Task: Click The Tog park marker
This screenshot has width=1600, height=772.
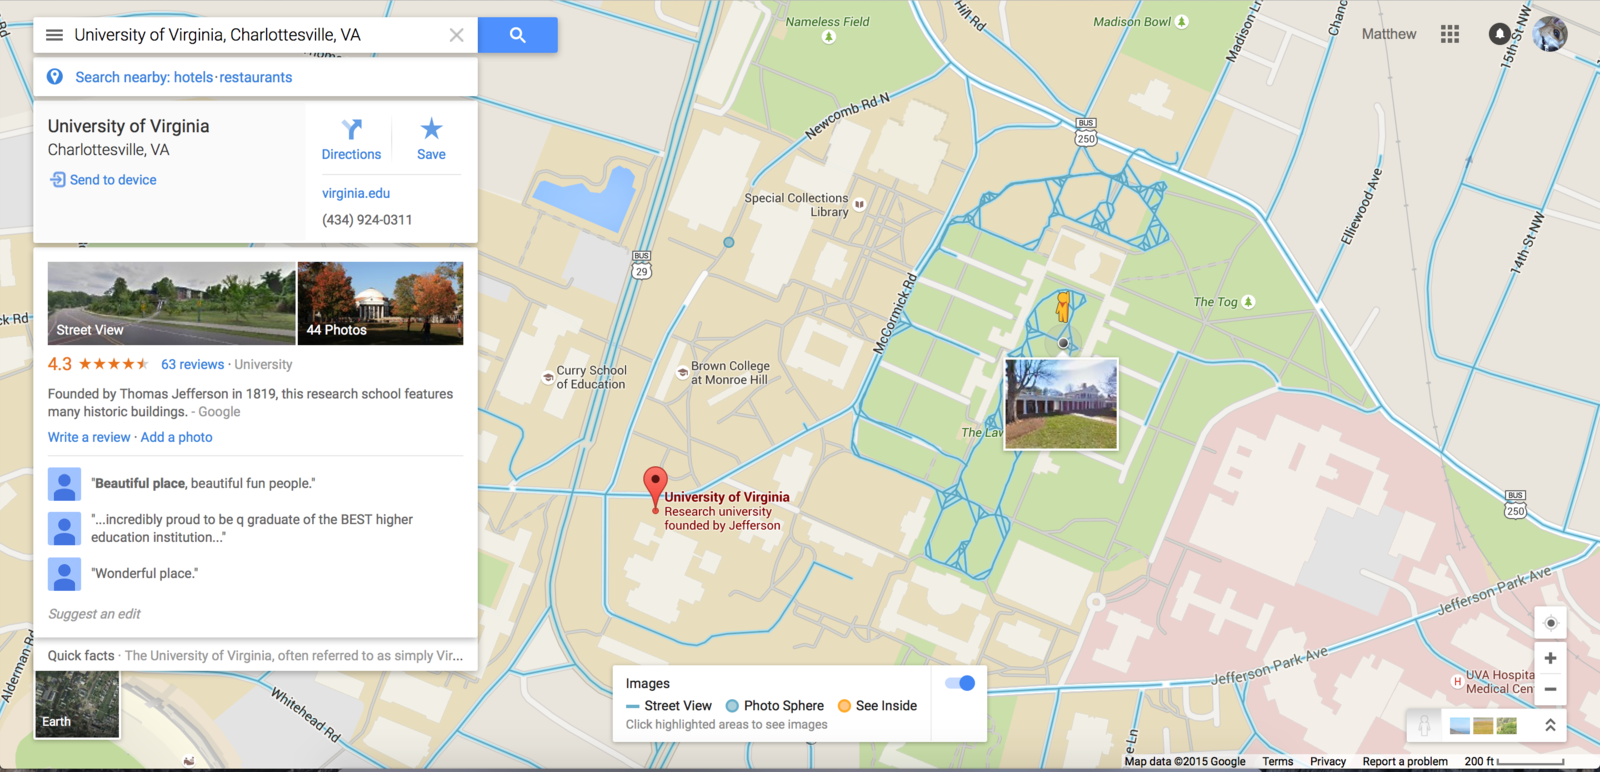Action: 1248,301
